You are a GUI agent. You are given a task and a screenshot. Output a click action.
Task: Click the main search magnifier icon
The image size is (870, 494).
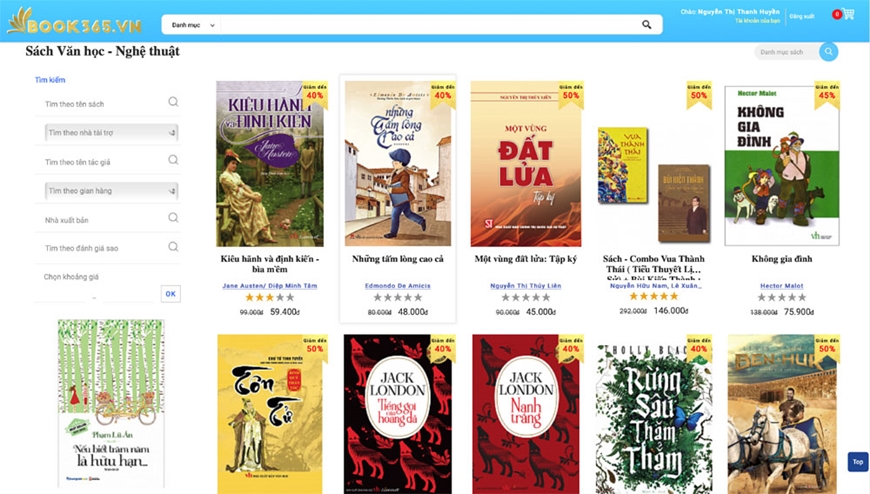tap(646, 24)
